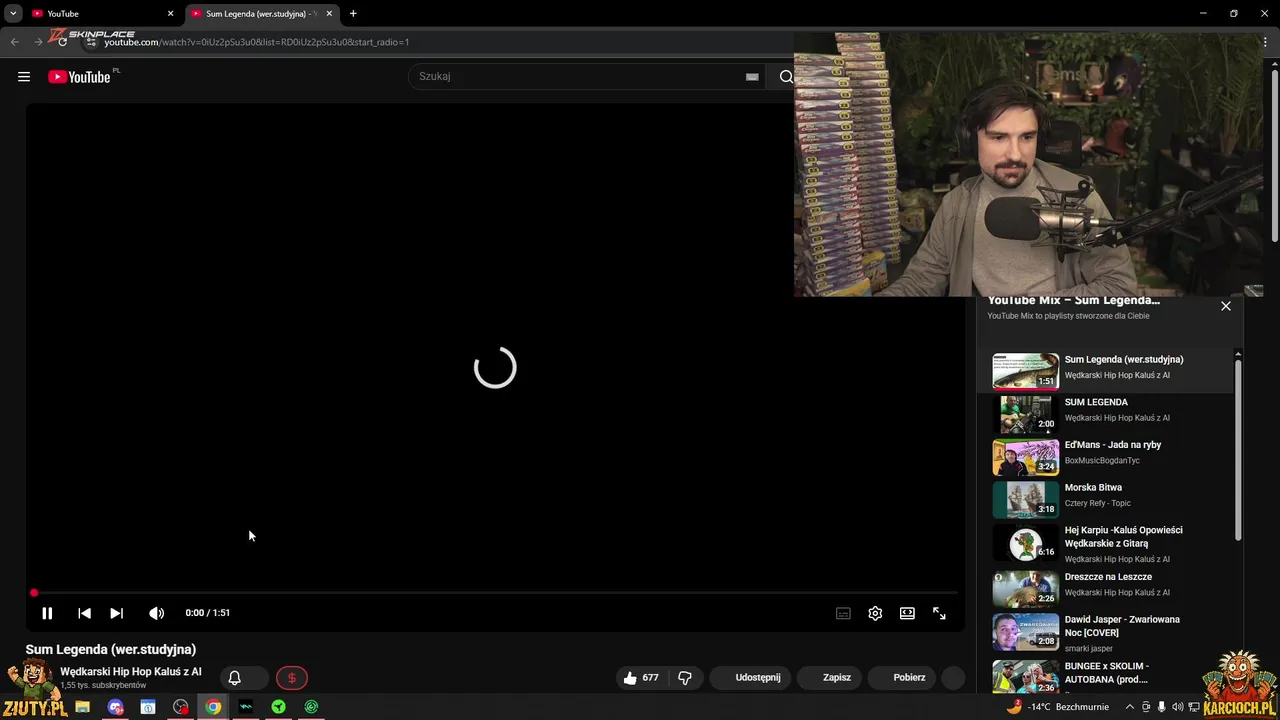Screen dimensions: 1280x720
Task: Dislike the video with thumbs down
Action: click(x=685, y=678)
